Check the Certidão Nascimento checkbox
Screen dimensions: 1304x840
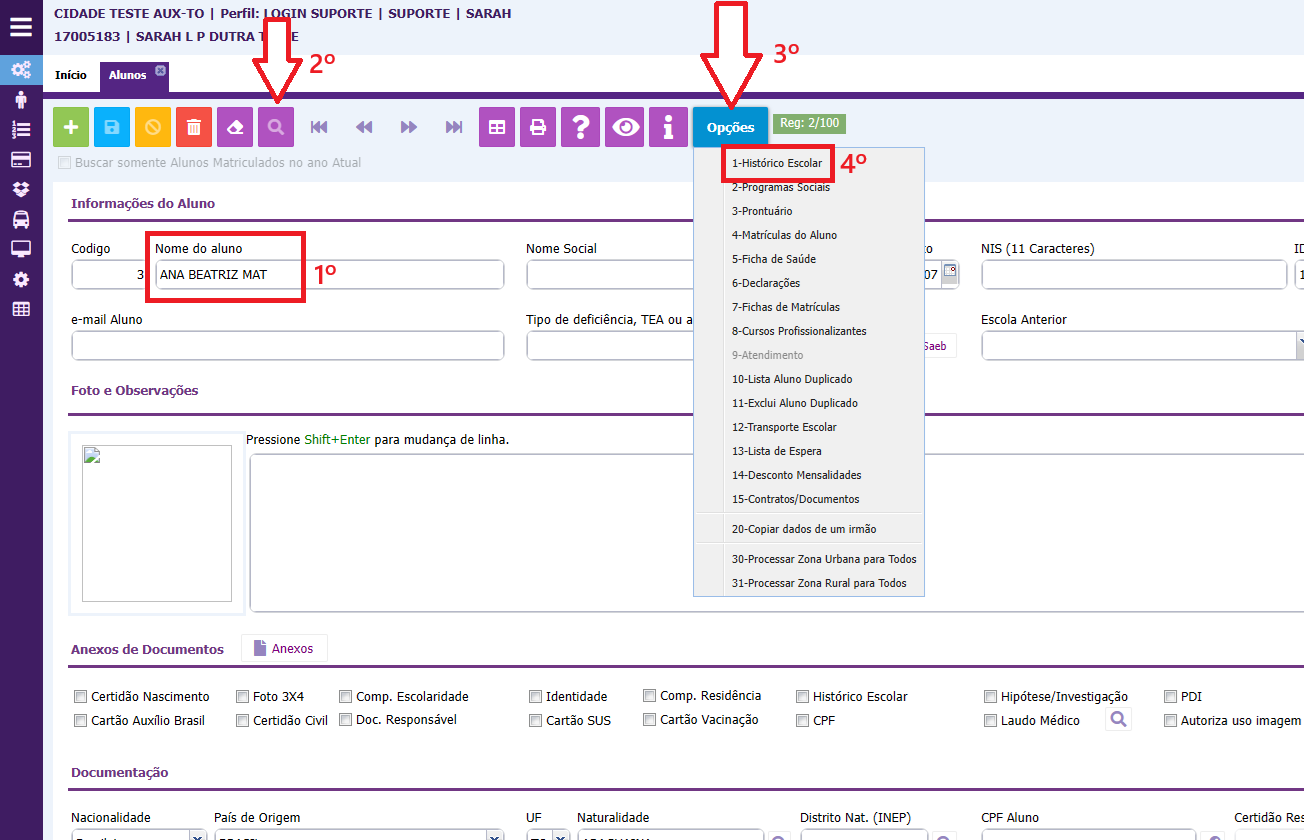pyautogui.click(x=80, y=697)
